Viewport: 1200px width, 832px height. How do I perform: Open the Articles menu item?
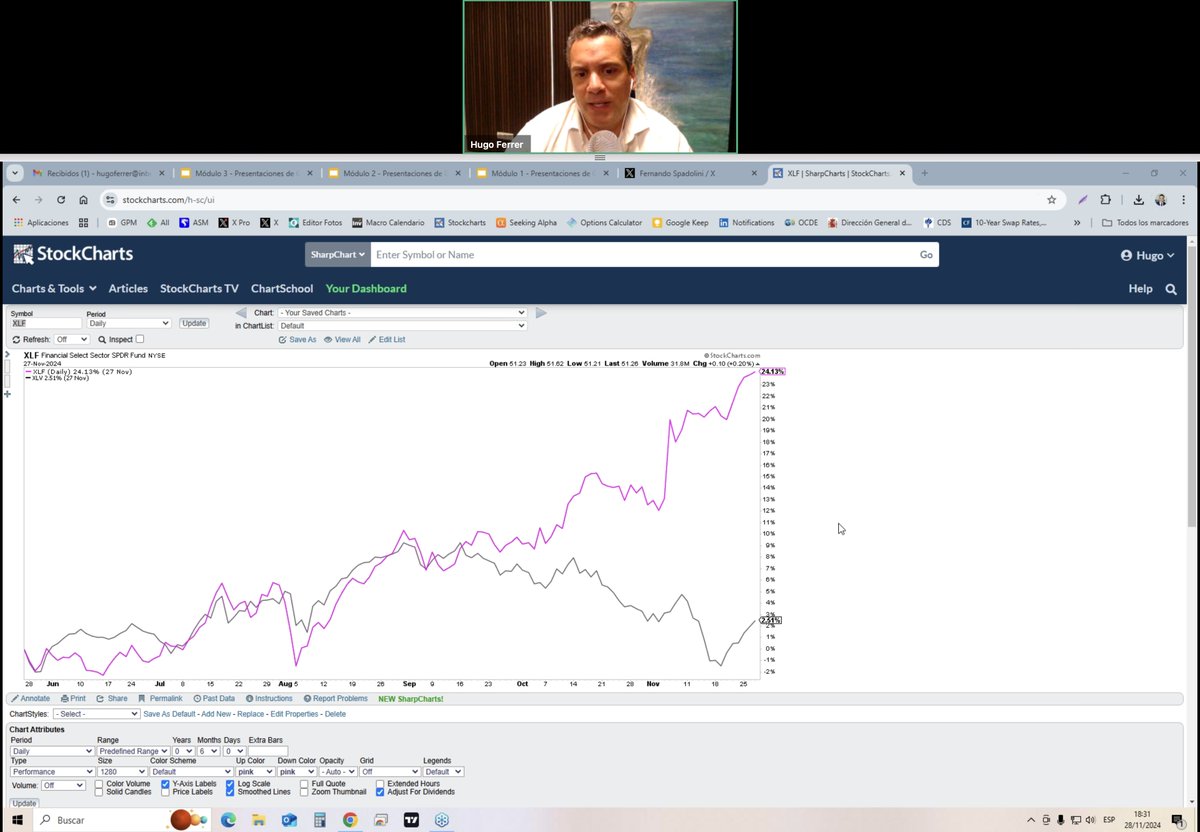128,289
